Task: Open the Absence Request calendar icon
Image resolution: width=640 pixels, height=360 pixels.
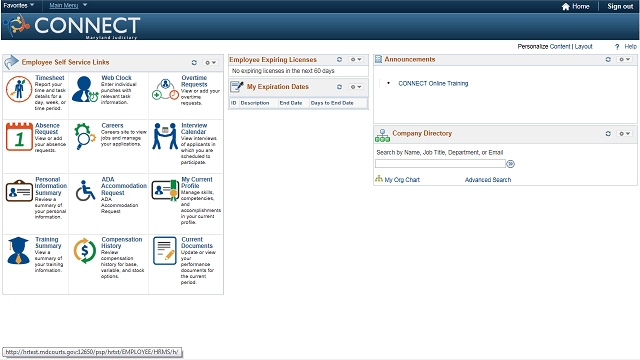Action: point(19,137)
